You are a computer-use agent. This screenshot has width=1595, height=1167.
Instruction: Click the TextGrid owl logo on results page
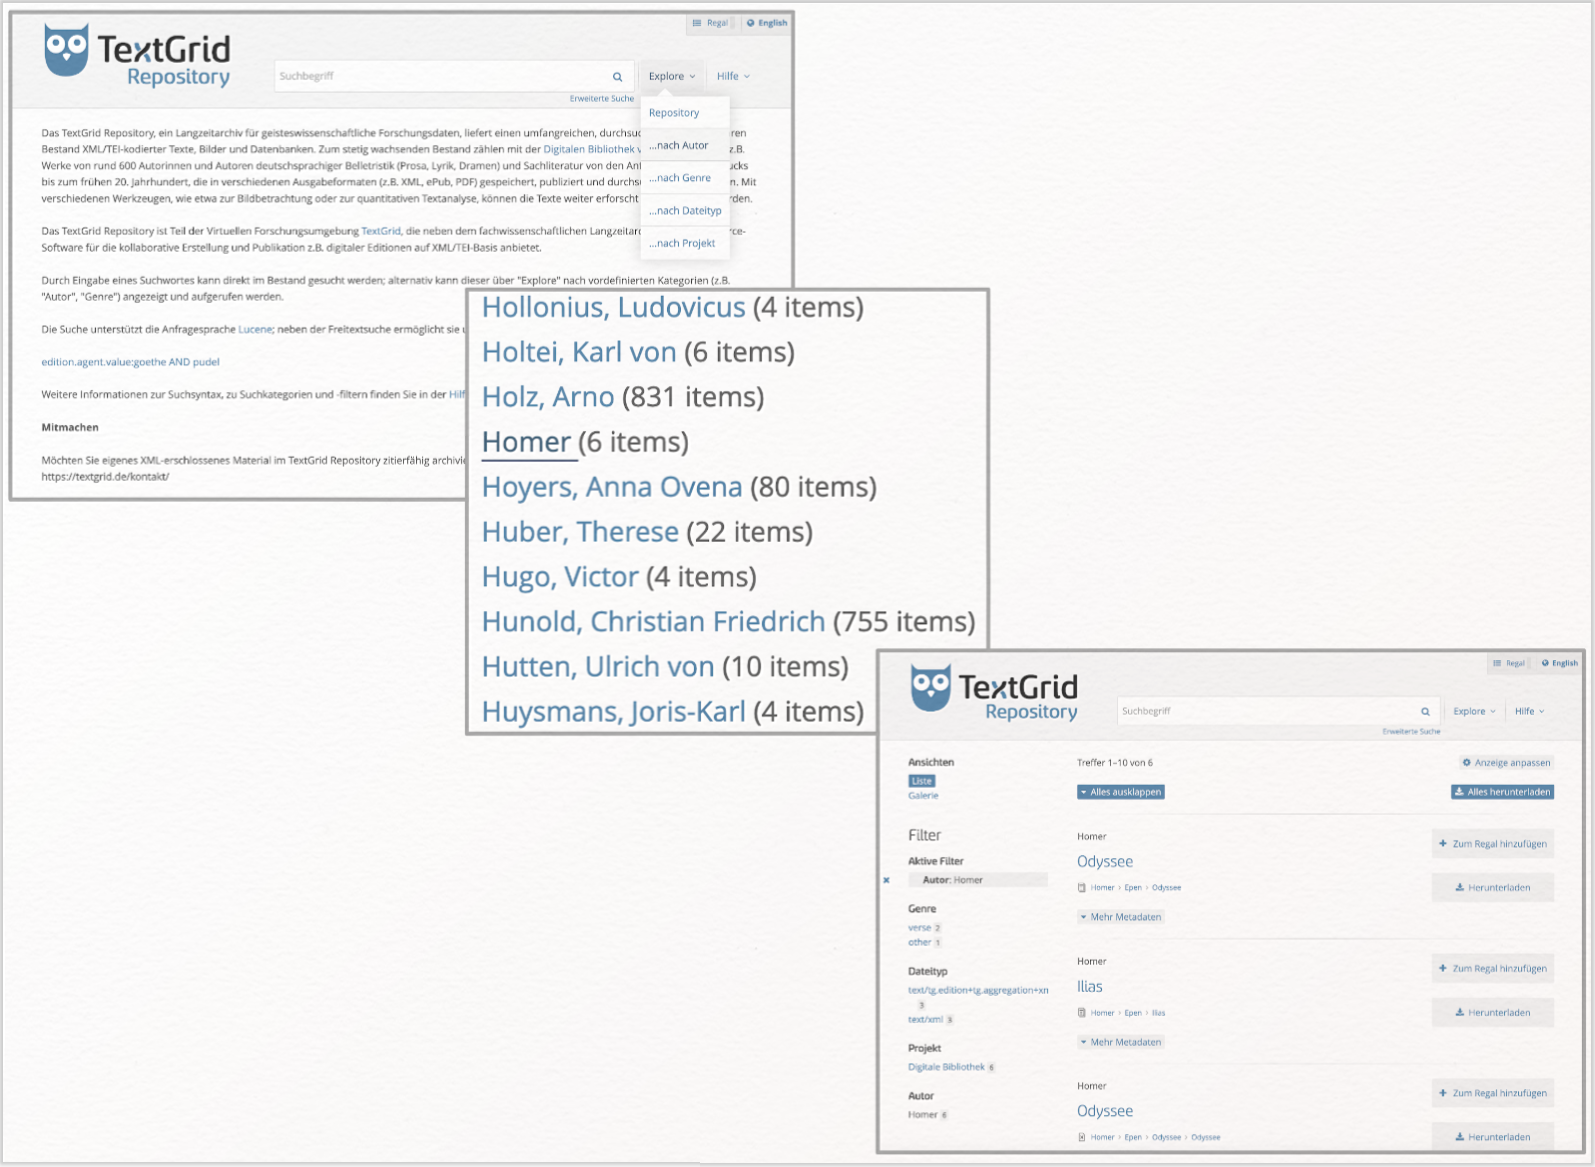click(x=930, y=688)
